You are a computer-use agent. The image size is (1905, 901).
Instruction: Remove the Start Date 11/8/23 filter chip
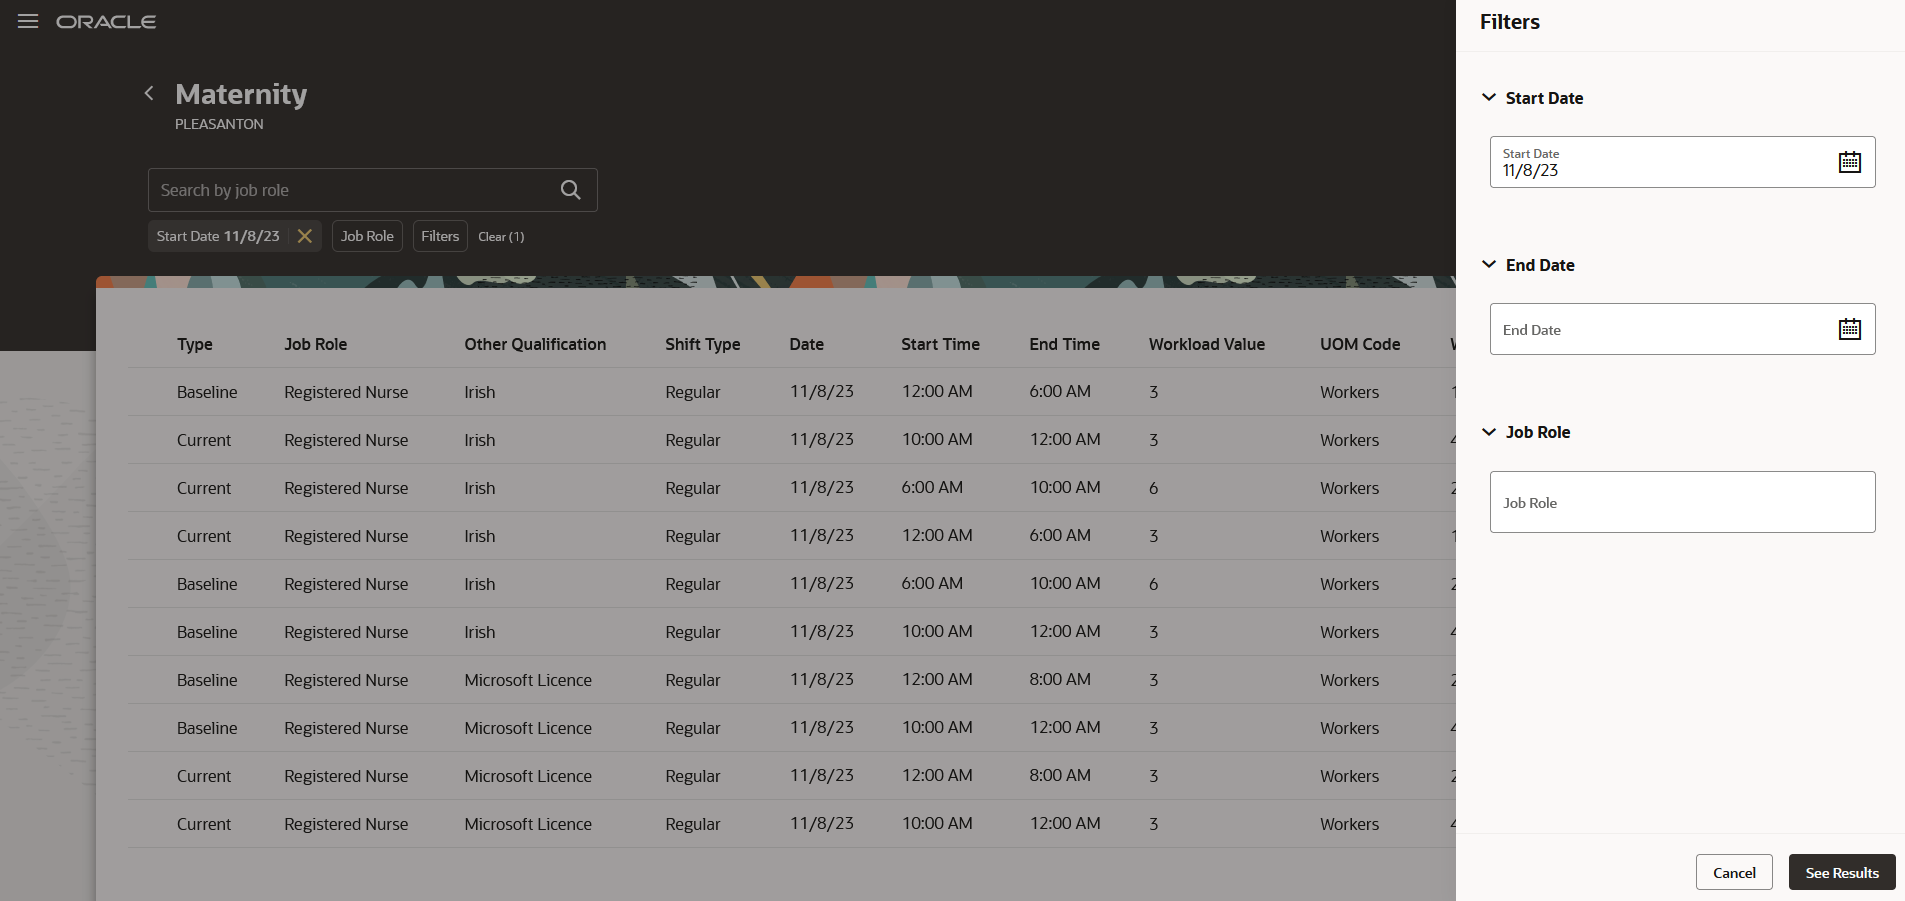[x=305, y=236]
